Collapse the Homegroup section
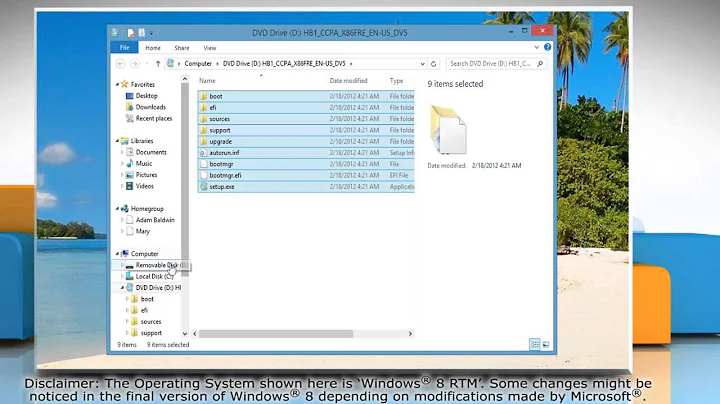720x404 pixels. [117, 208]
